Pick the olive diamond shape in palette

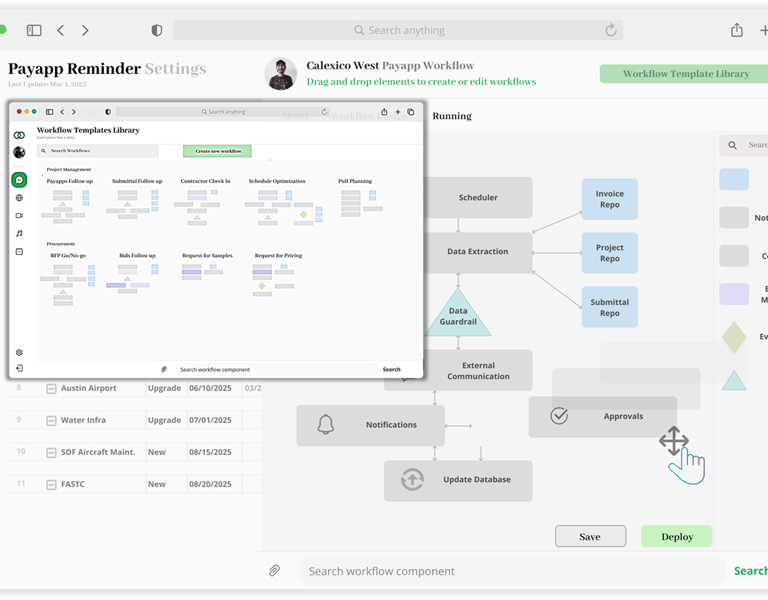point(734,337)
